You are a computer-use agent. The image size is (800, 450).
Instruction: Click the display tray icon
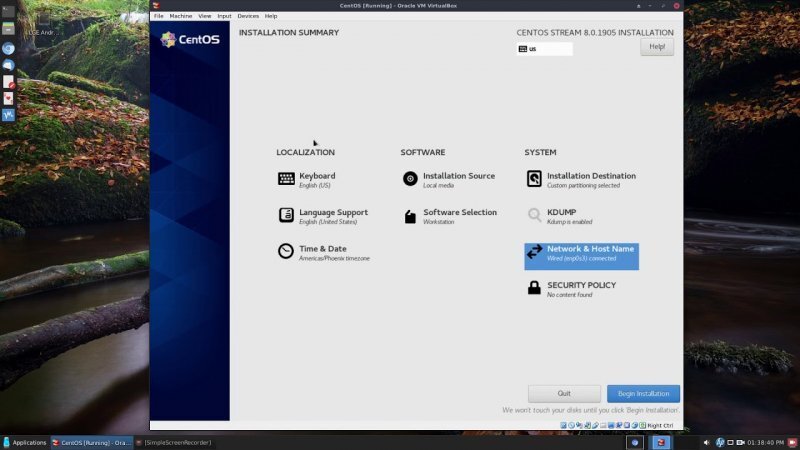(730, 442)
